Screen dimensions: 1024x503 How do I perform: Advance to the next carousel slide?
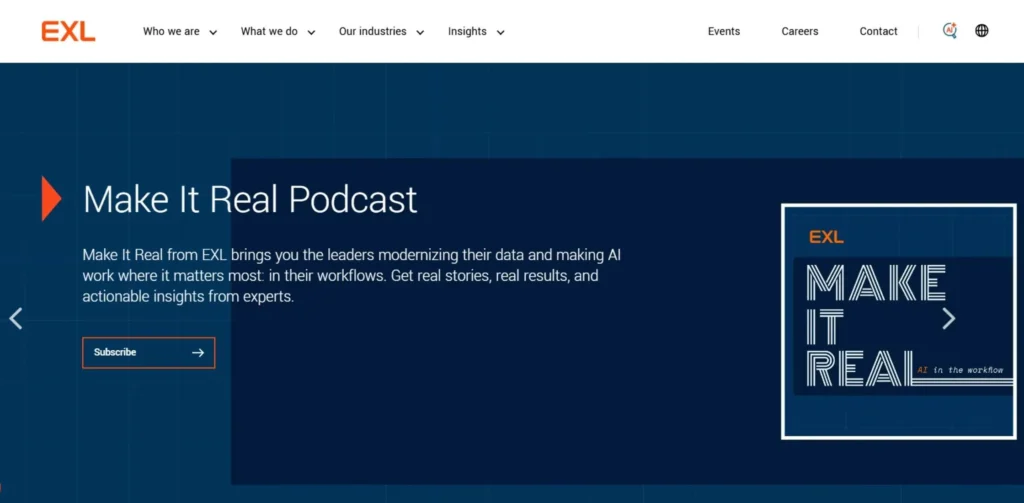(x=949, y=319)
